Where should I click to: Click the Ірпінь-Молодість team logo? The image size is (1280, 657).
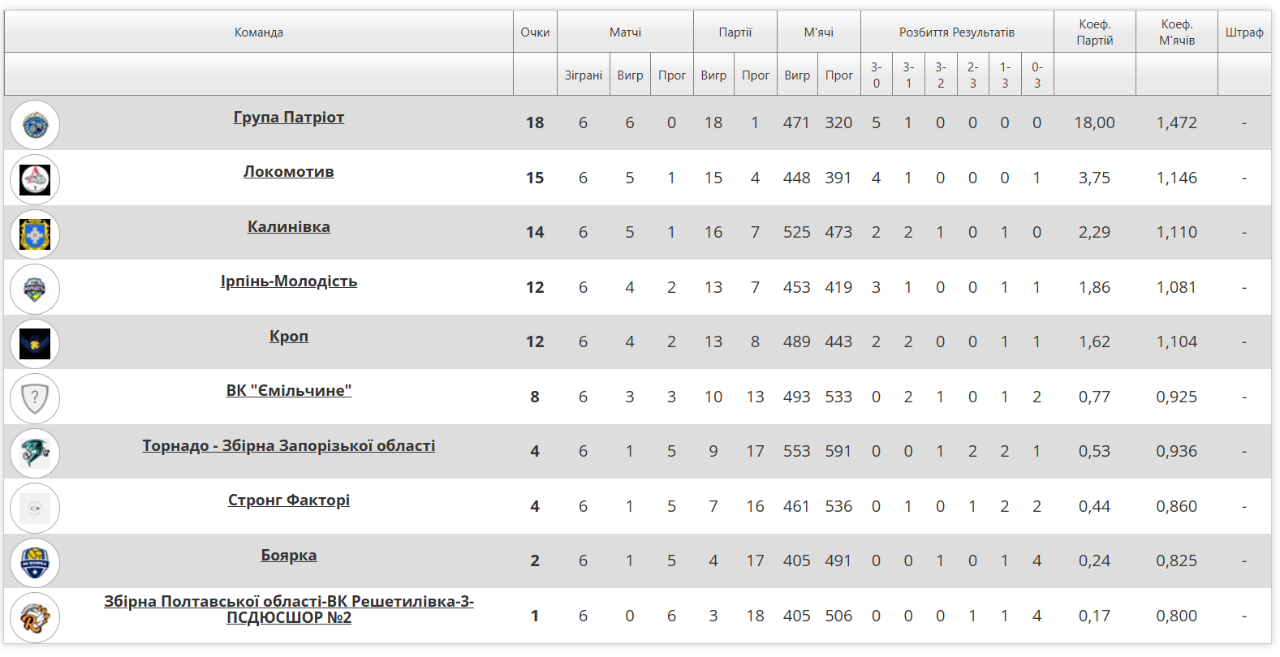[x=35, y=289]
